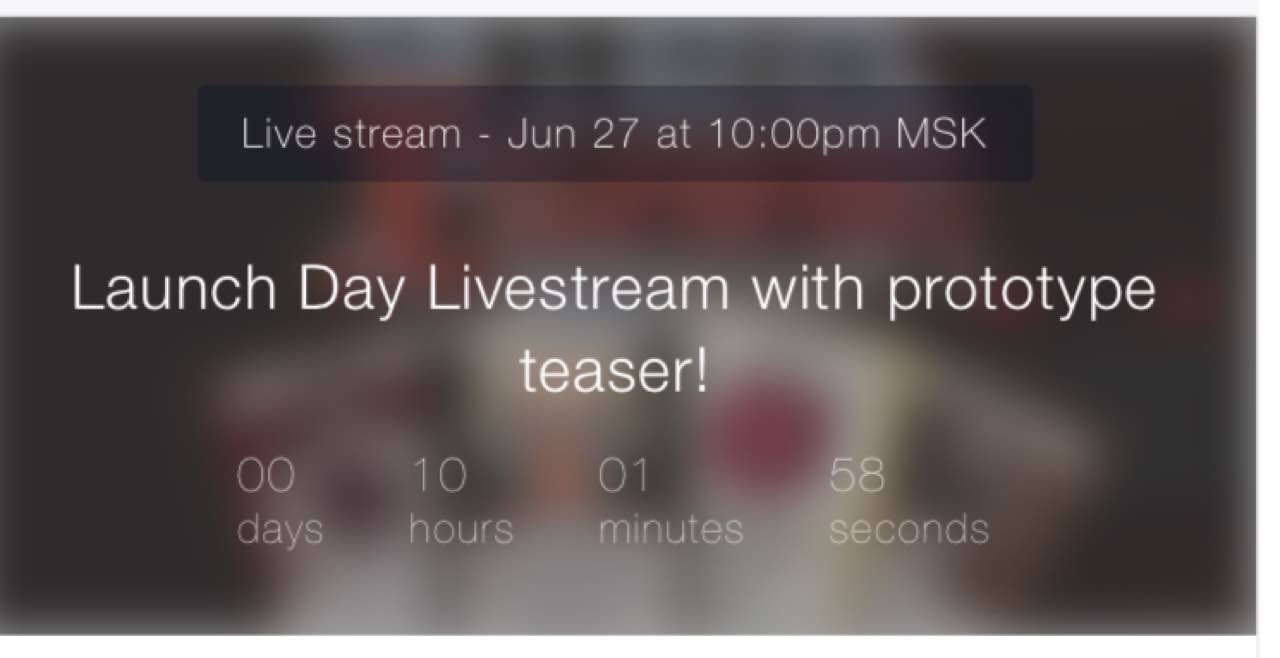Click the word Livestream in heading
The image size is (1280, 658).
click(578, 289)
